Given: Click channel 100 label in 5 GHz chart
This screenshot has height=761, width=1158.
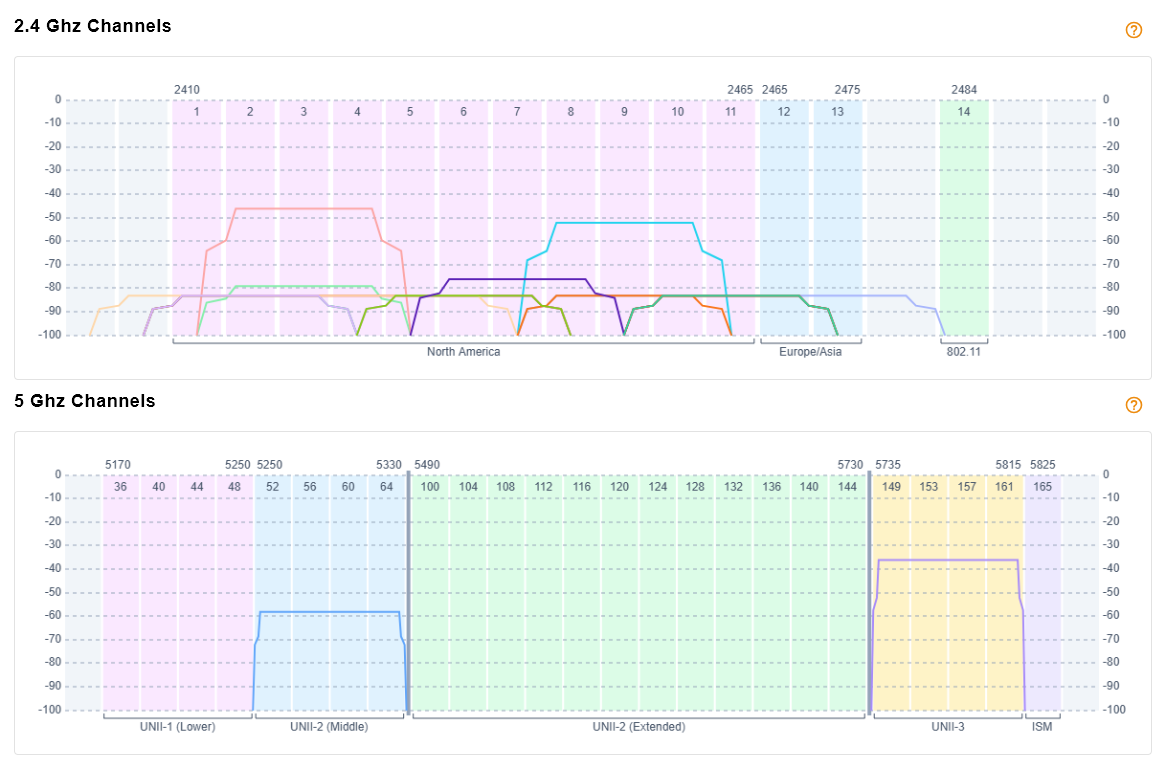Looking at the screenshot, I should tap(430, 487).
